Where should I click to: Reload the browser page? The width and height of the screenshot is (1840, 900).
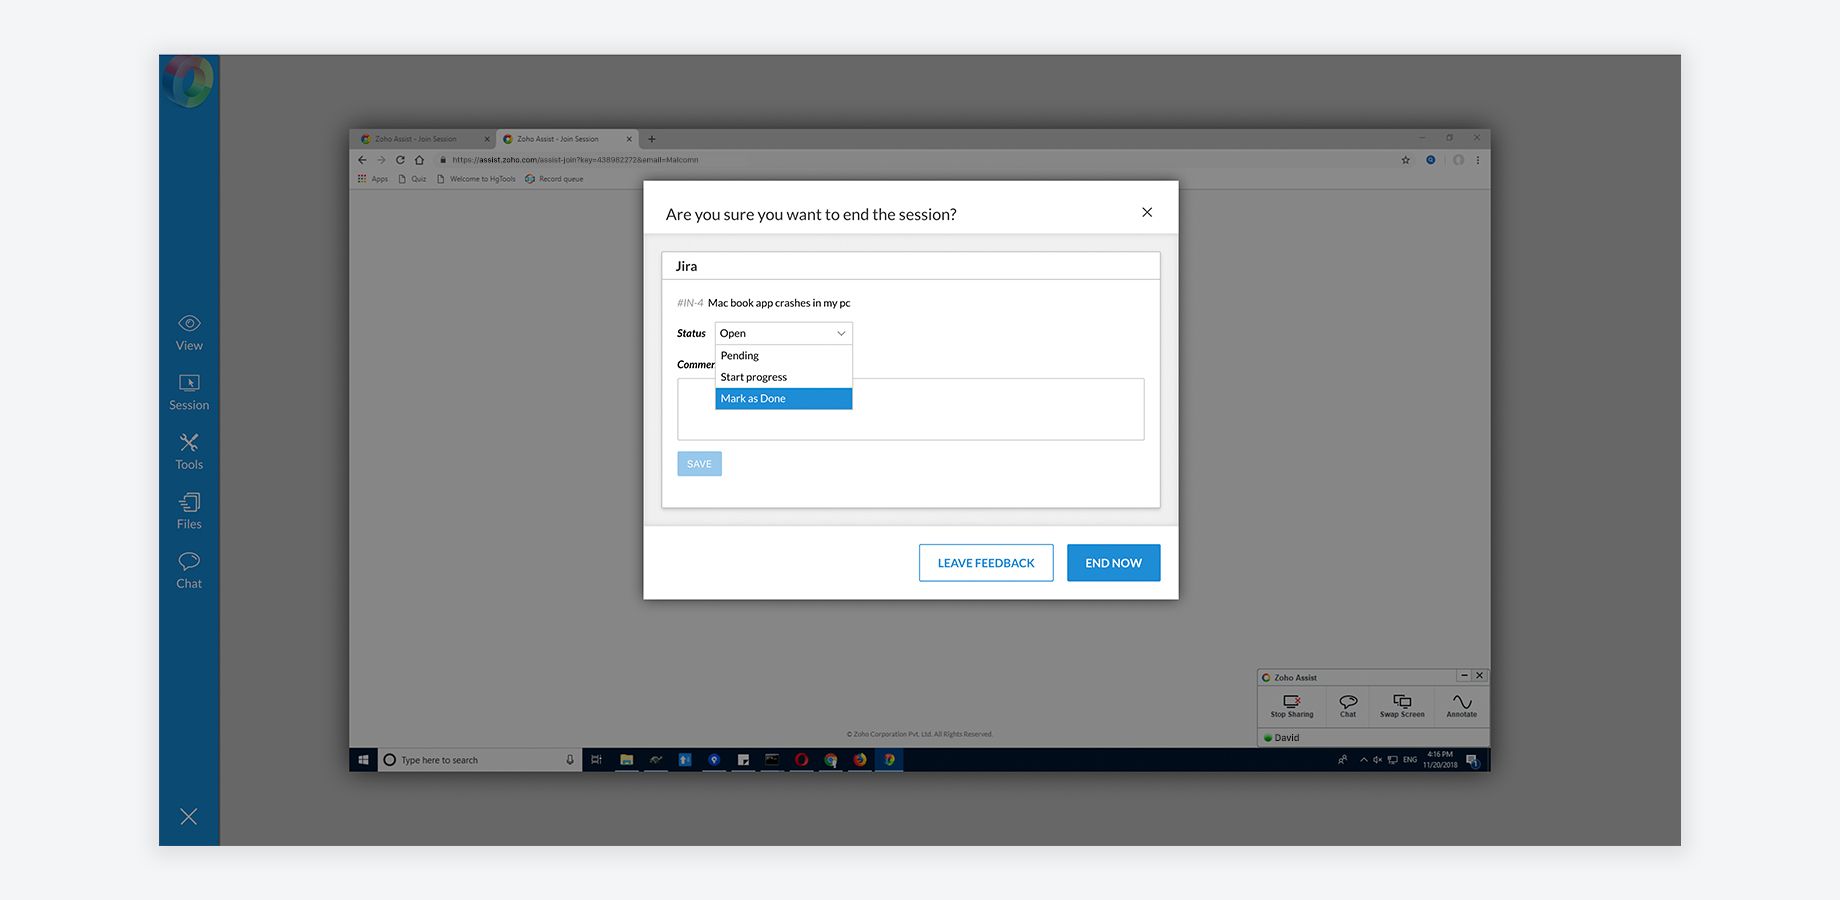tap(400, 160)
